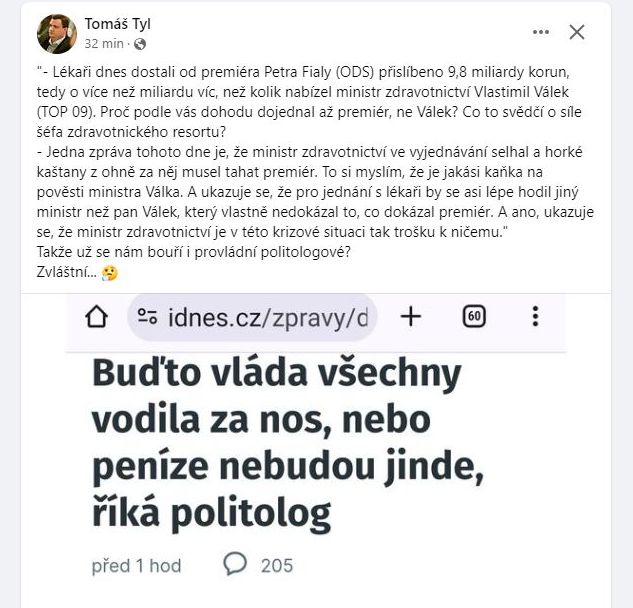
Task: Click the comment speech bubble icon
Action: tap(235, 565)
